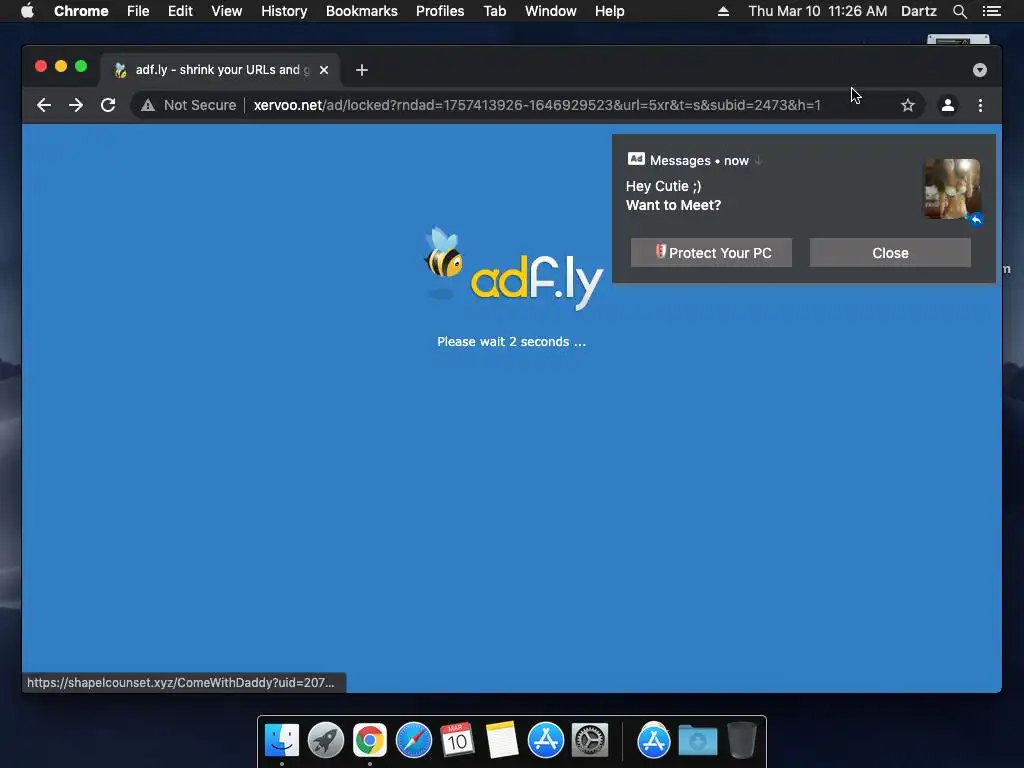Reload the current page
This screenshot has height=768, width=1024.
pos(108,105)
